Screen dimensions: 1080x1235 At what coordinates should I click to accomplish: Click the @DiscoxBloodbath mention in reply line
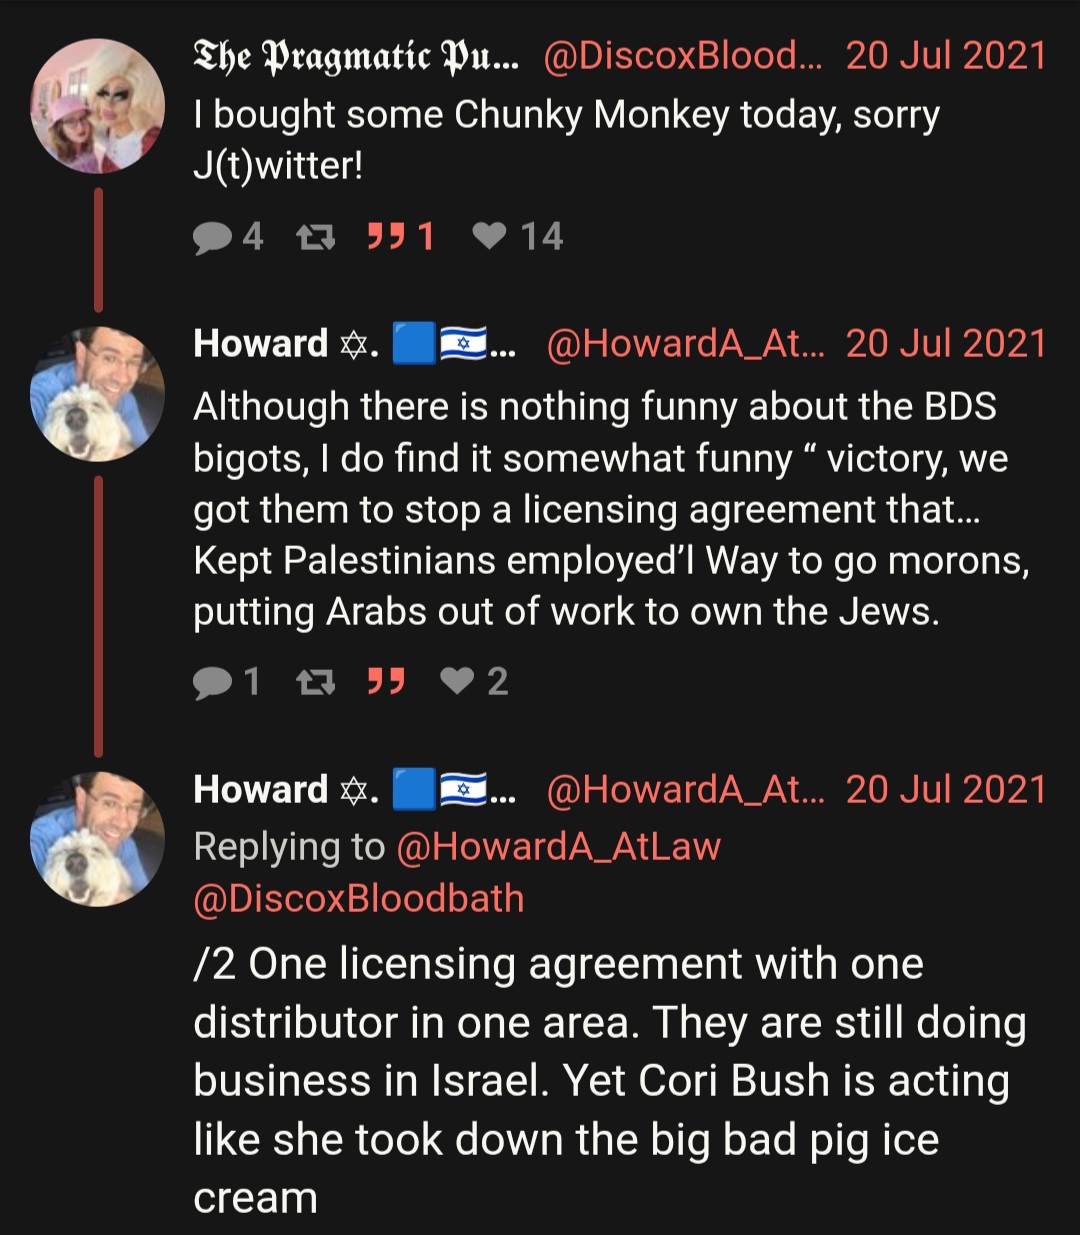pos(358,898)
